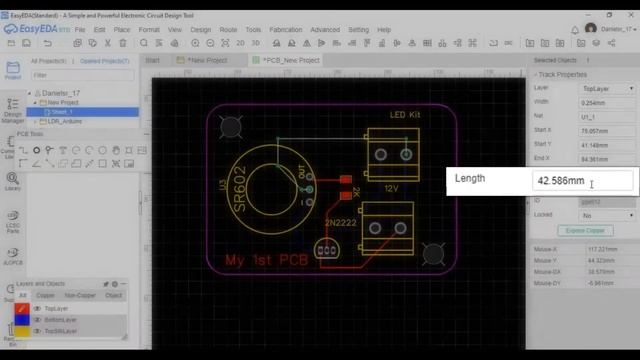
Task: Select the Rectangle tool in PCB Tools
Action: [x=102, y=164]
